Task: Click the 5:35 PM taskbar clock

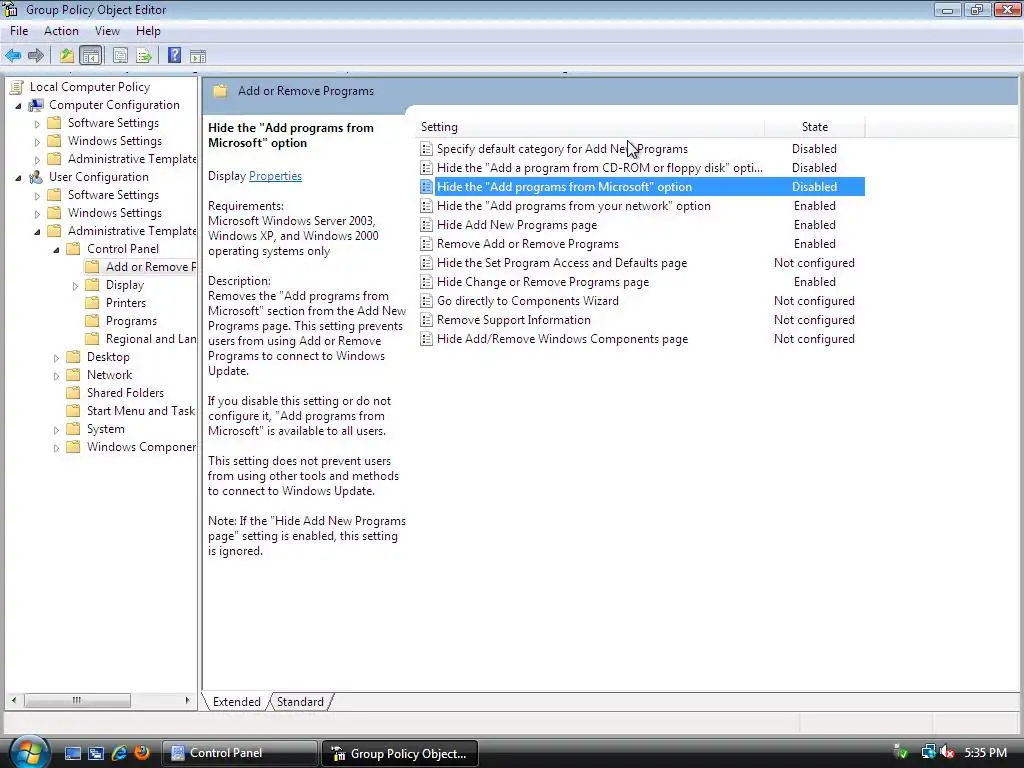Action: pos(985,752)
